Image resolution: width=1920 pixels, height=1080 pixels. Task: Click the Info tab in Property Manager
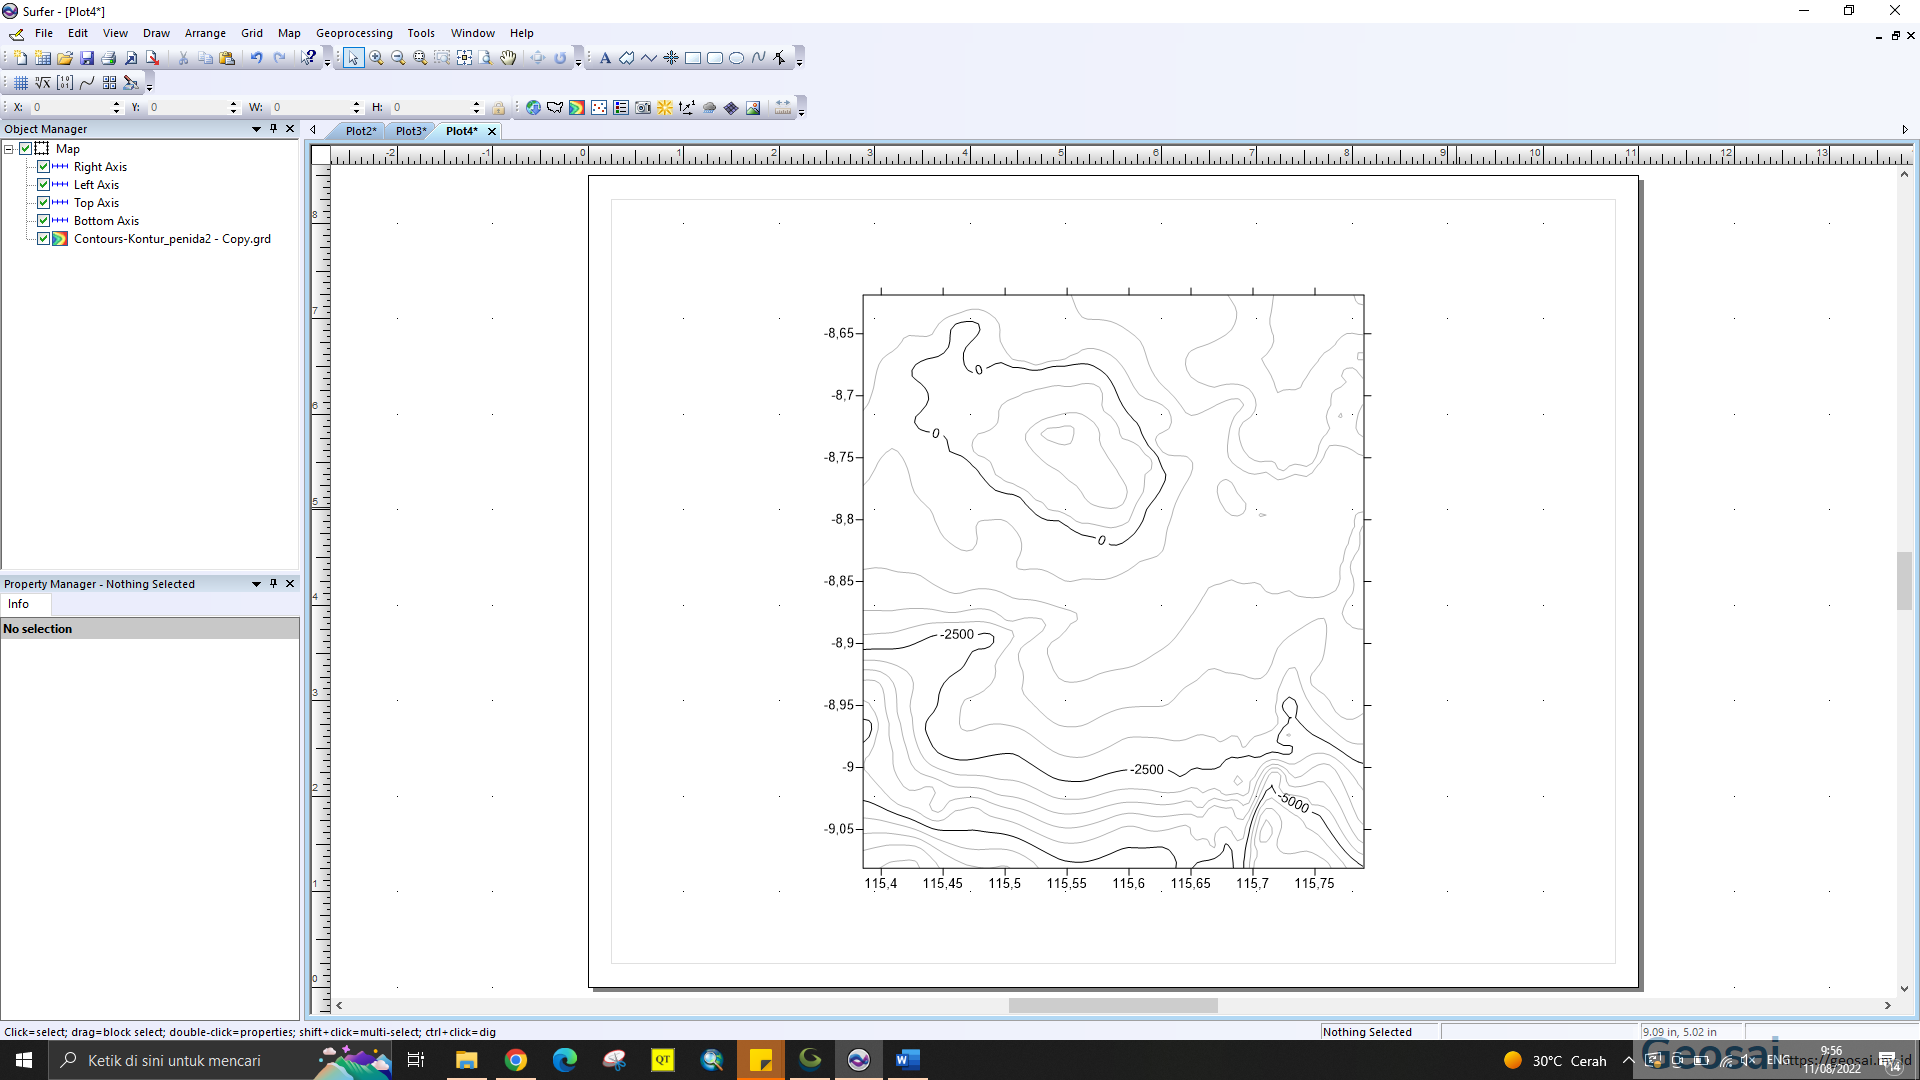(17, 604)
